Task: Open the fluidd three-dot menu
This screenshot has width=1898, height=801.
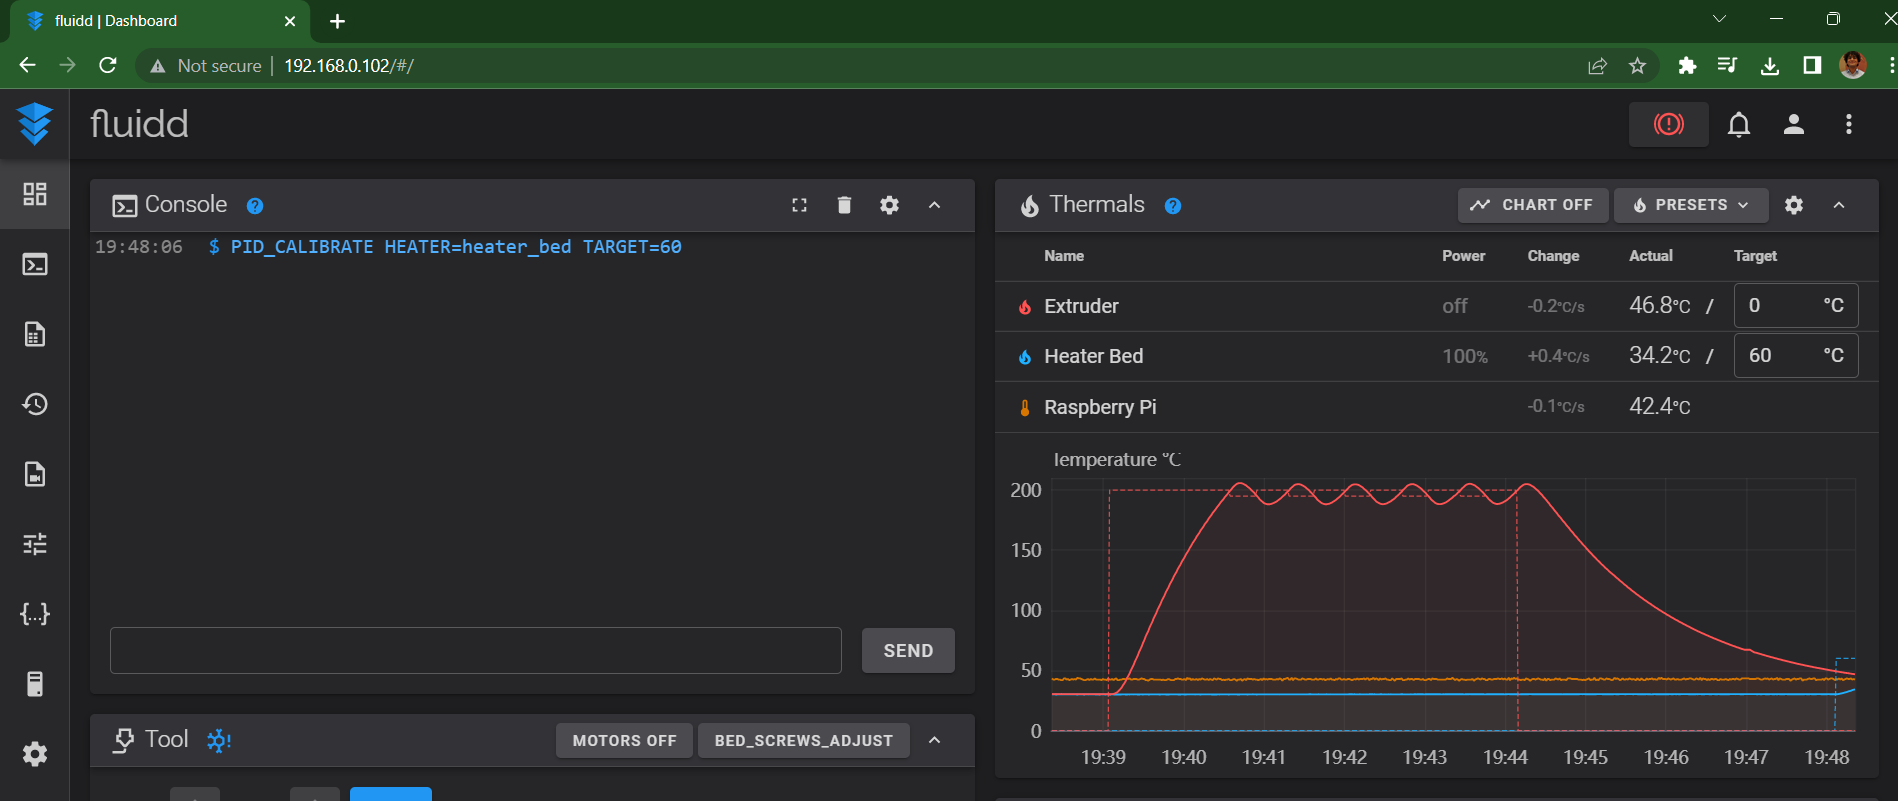Action: (x=1849, y=124)
